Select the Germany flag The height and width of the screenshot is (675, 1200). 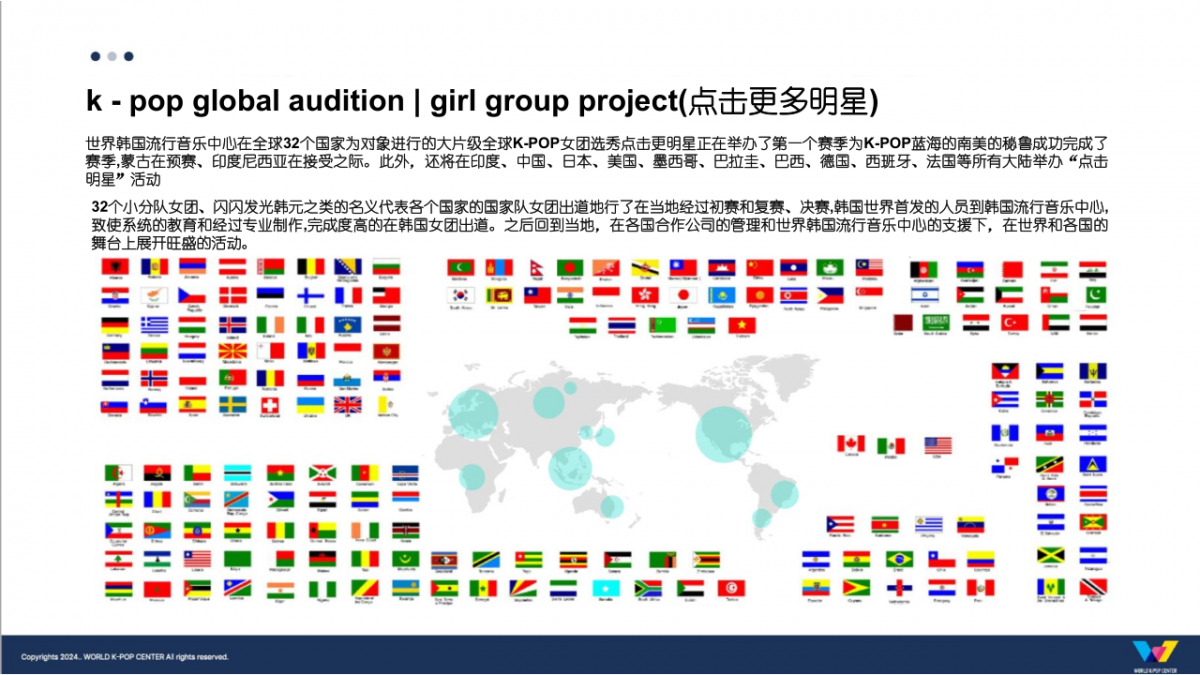point(114,324)
